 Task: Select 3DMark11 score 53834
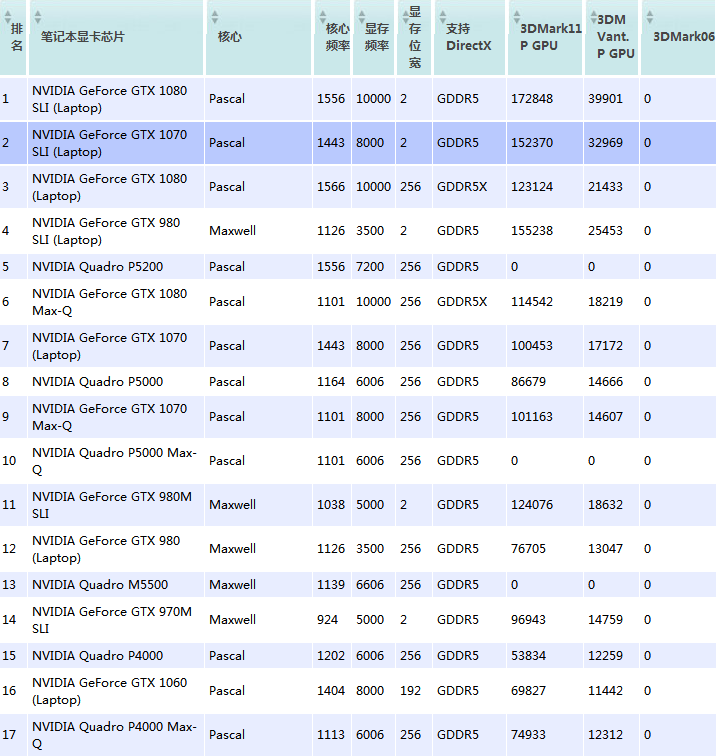pyautogui.click(x=528, y=656)
